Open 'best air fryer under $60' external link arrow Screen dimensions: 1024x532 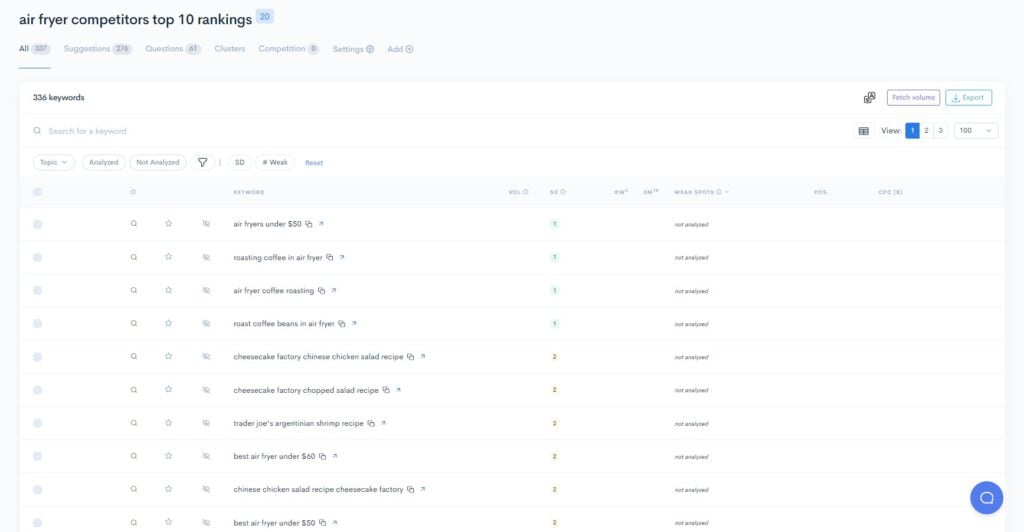click(335, 456)
